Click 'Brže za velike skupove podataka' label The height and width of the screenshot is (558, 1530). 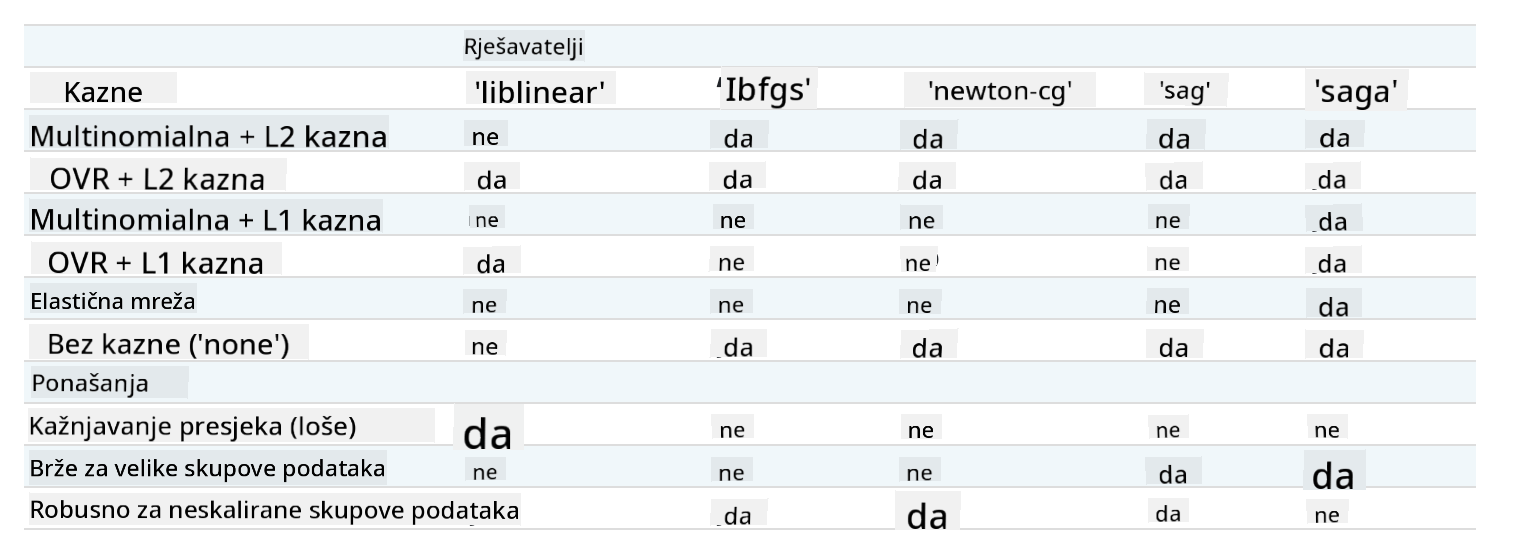coord(208,468)
